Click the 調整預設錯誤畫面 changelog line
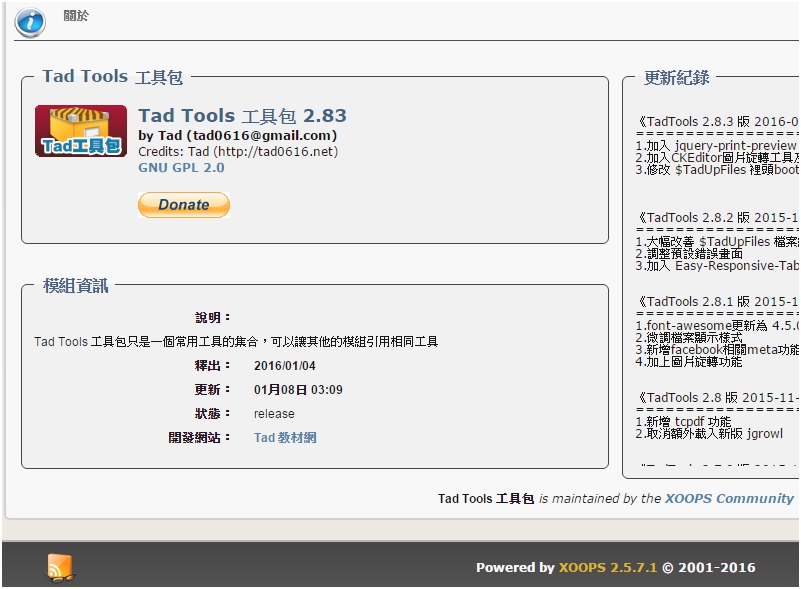This screenshot has height=589, width=801. point(689,253)
